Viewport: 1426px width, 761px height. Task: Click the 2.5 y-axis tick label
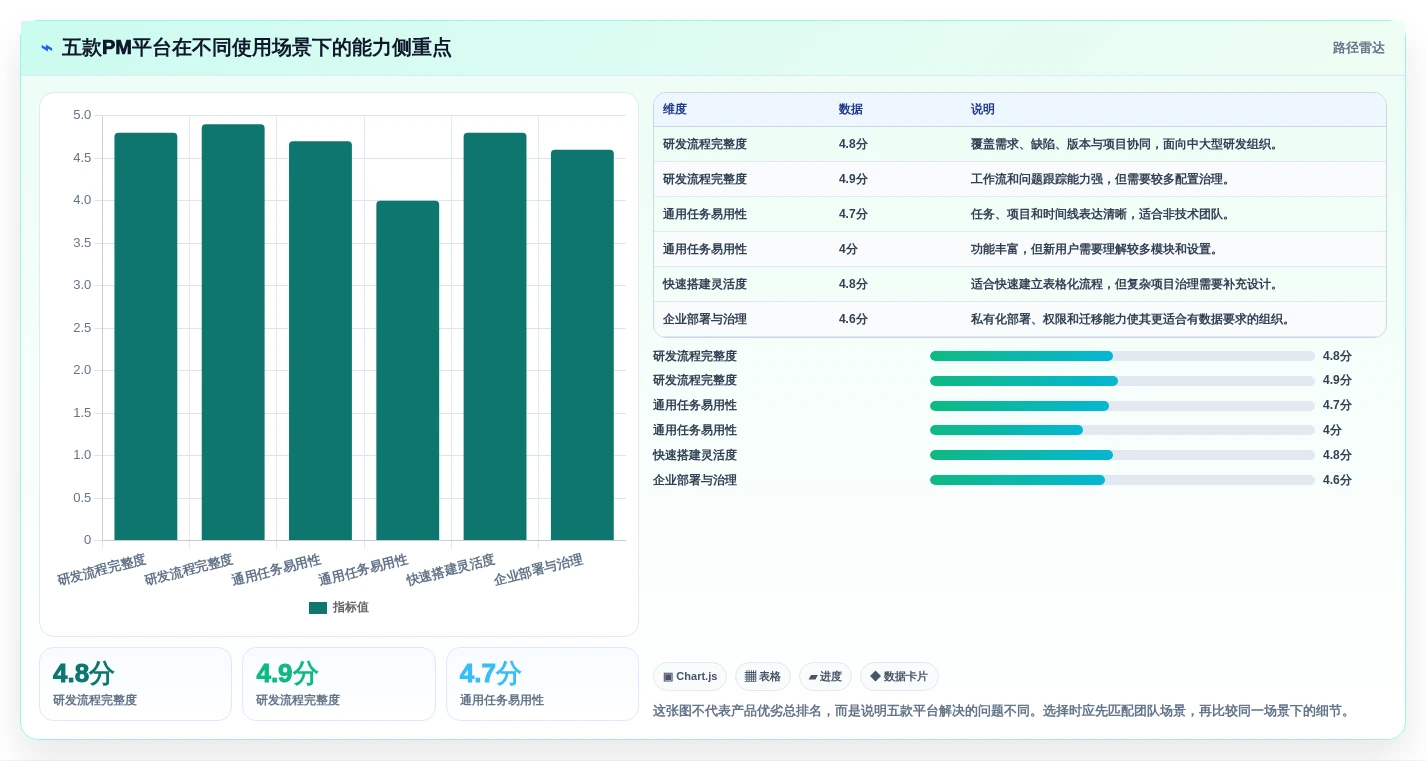(x=82, y=328)
